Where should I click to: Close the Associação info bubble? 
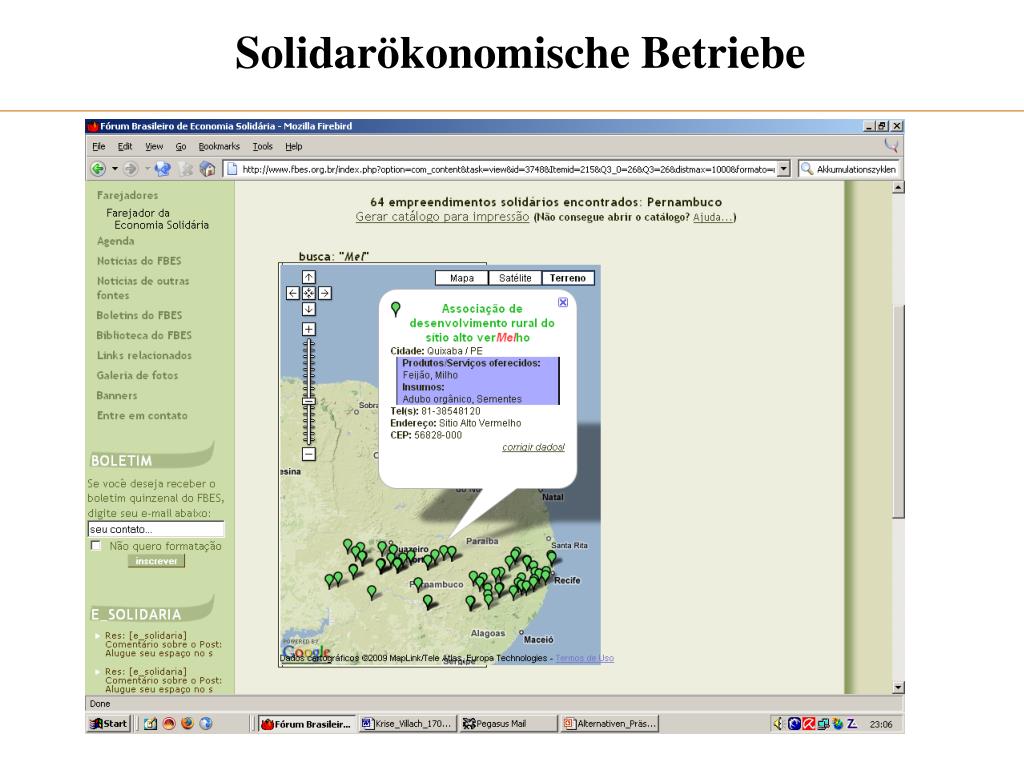pos(563,302)
